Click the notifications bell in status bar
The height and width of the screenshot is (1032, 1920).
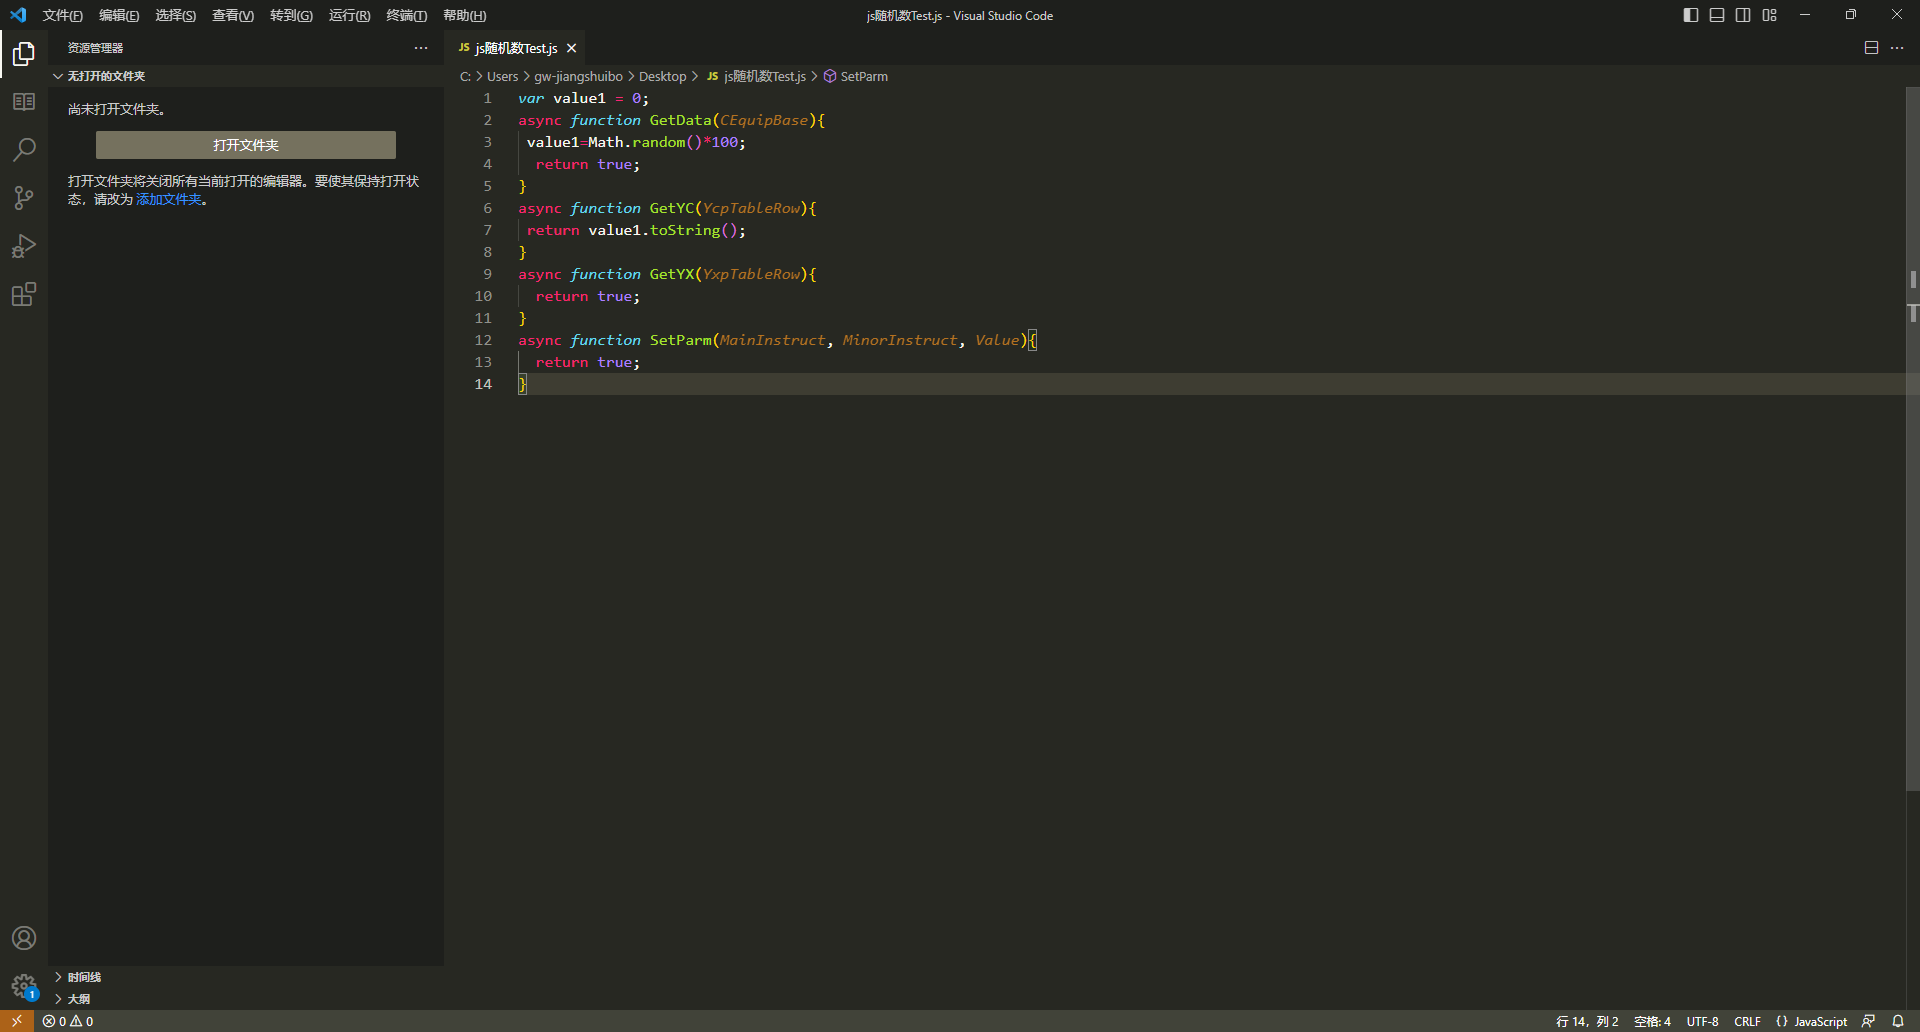[x=1898, y=1021]
